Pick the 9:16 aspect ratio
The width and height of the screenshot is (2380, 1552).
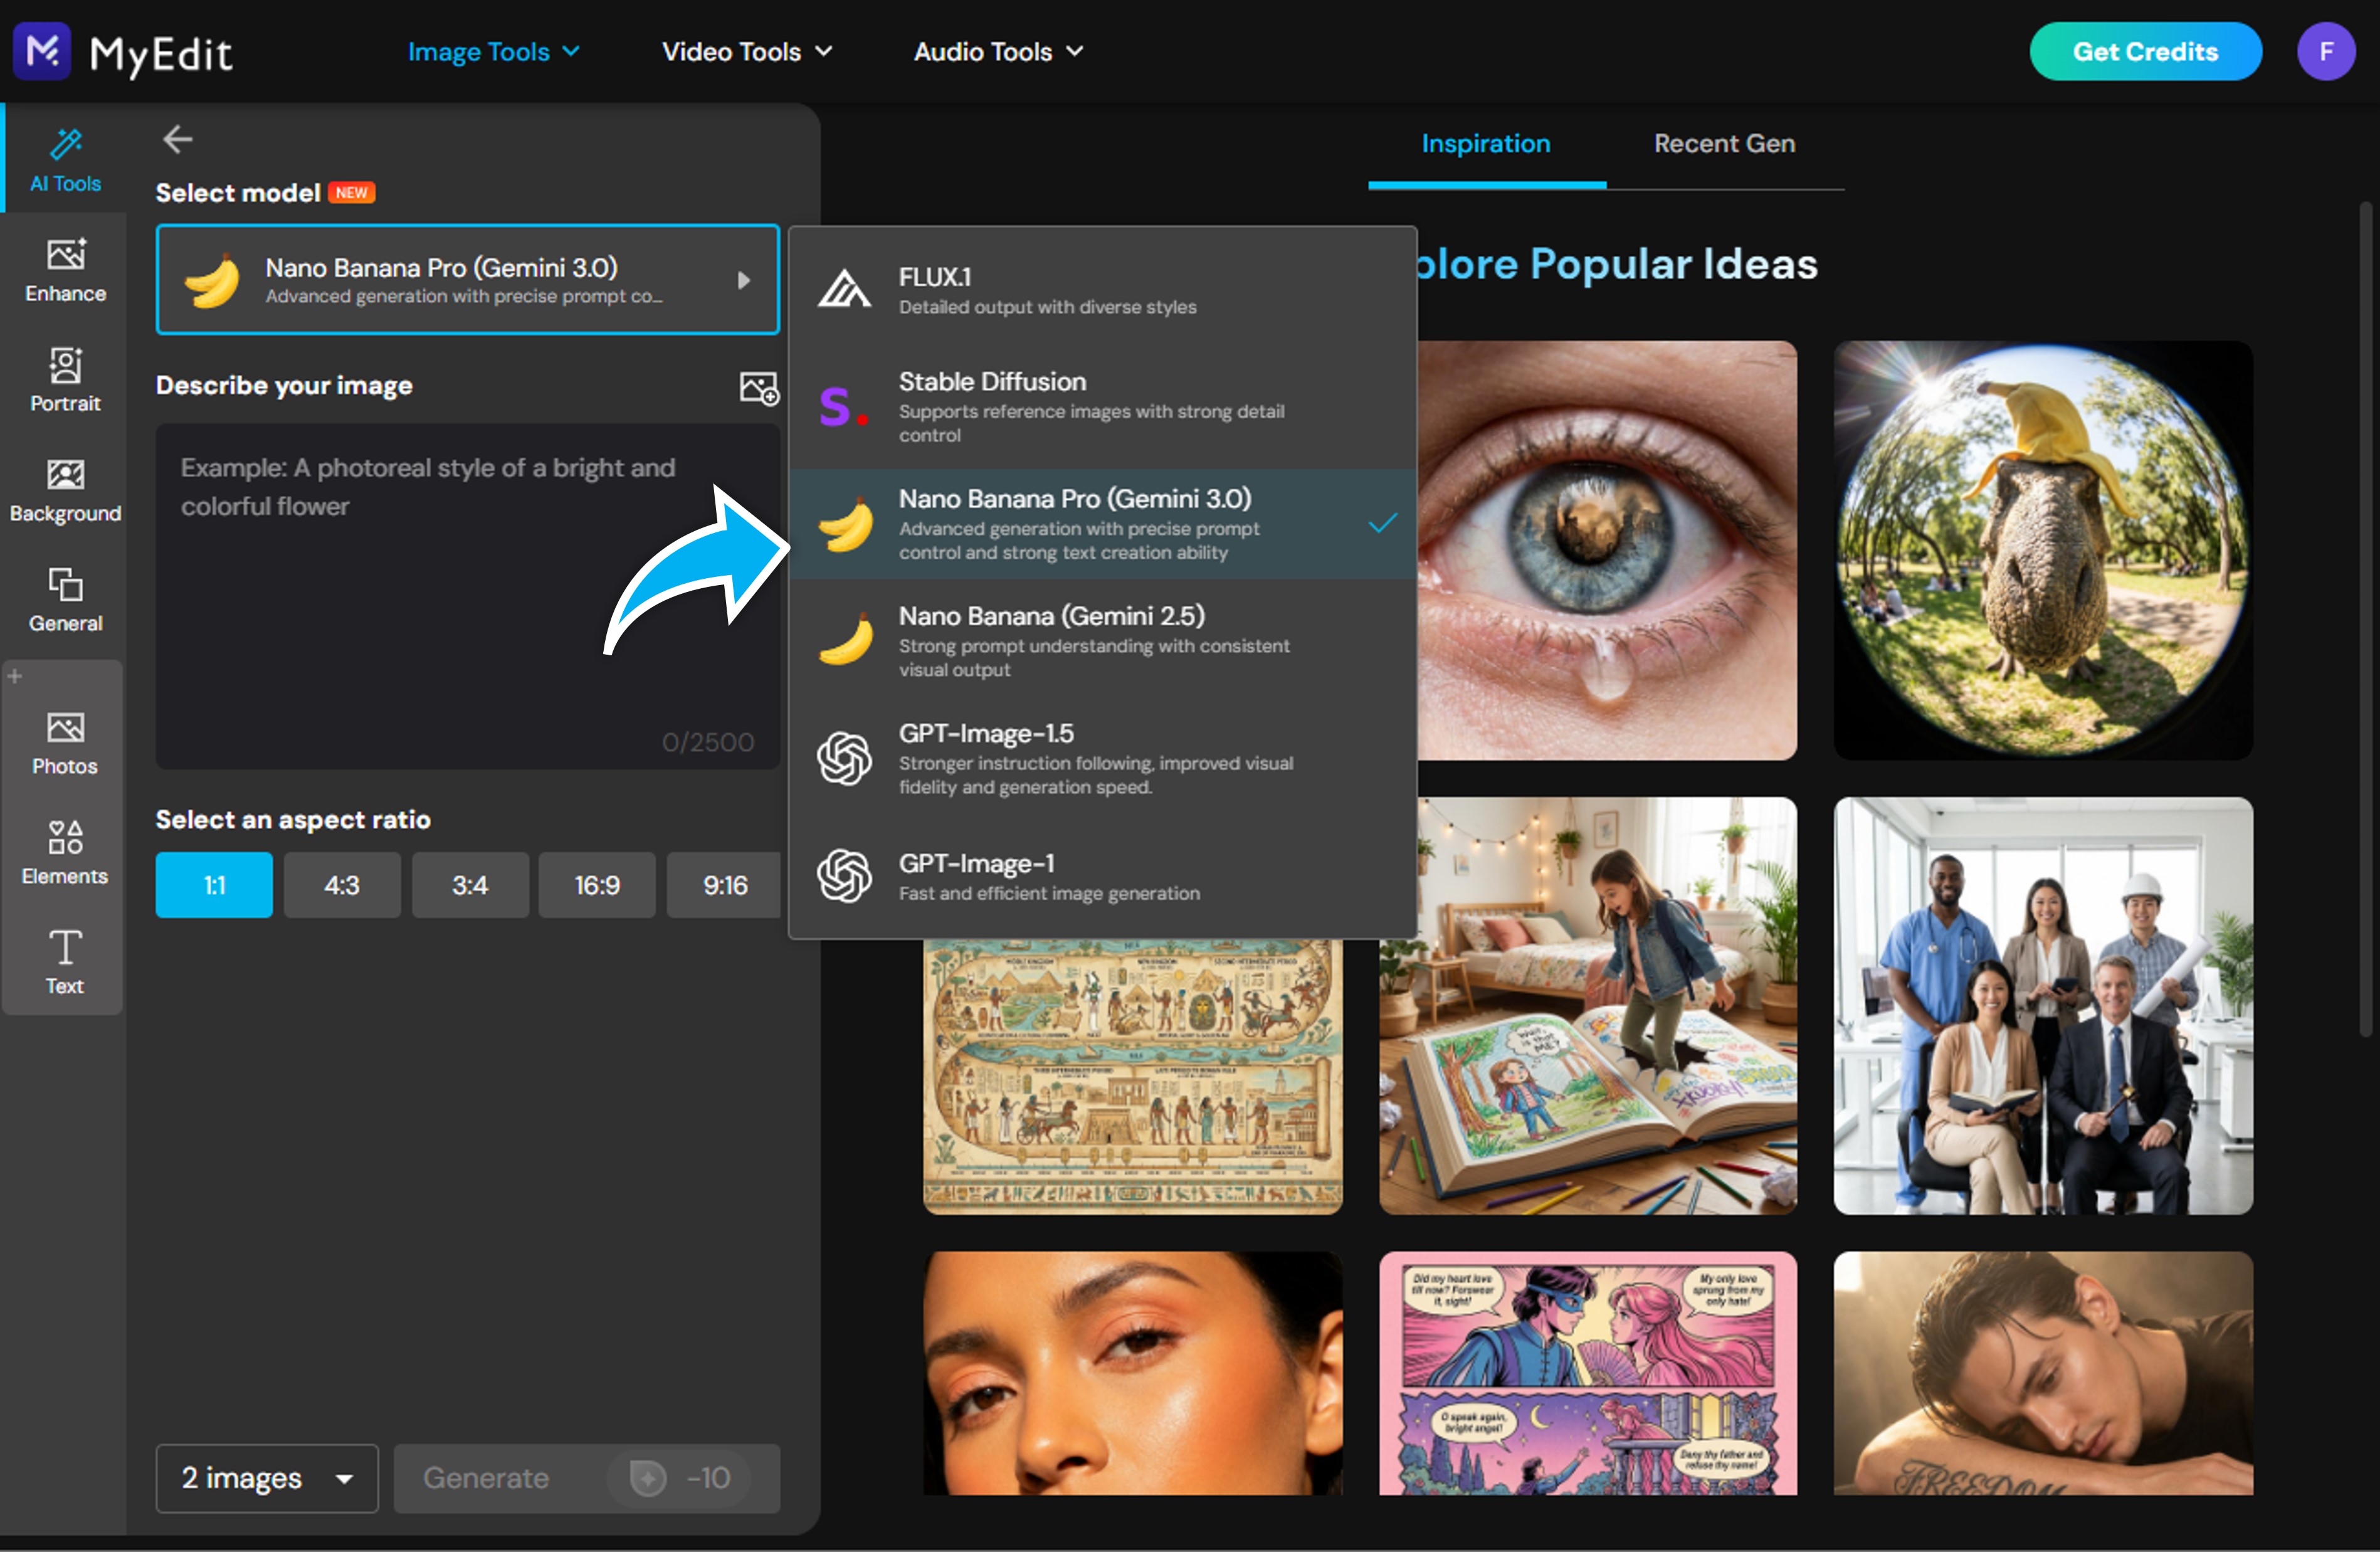[724, 885]
